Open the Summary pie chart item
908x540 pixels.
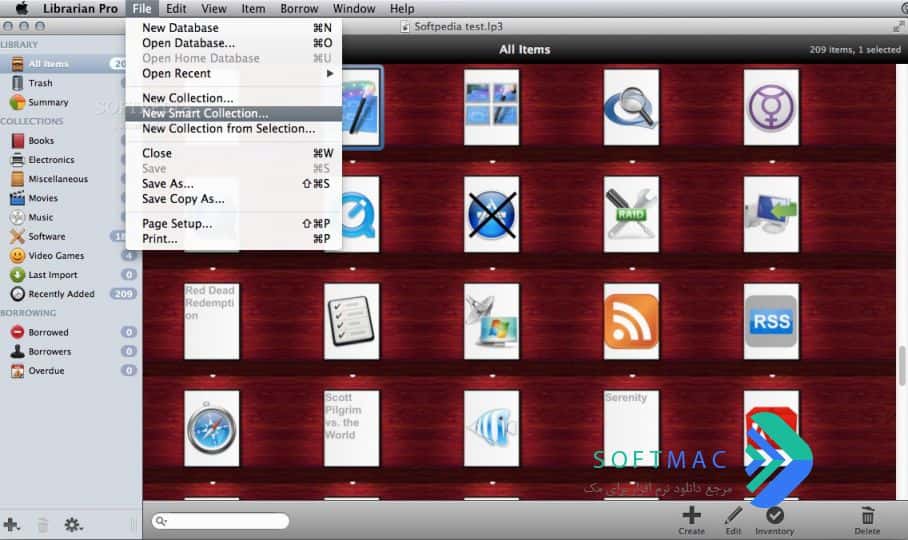pos(17,102)
